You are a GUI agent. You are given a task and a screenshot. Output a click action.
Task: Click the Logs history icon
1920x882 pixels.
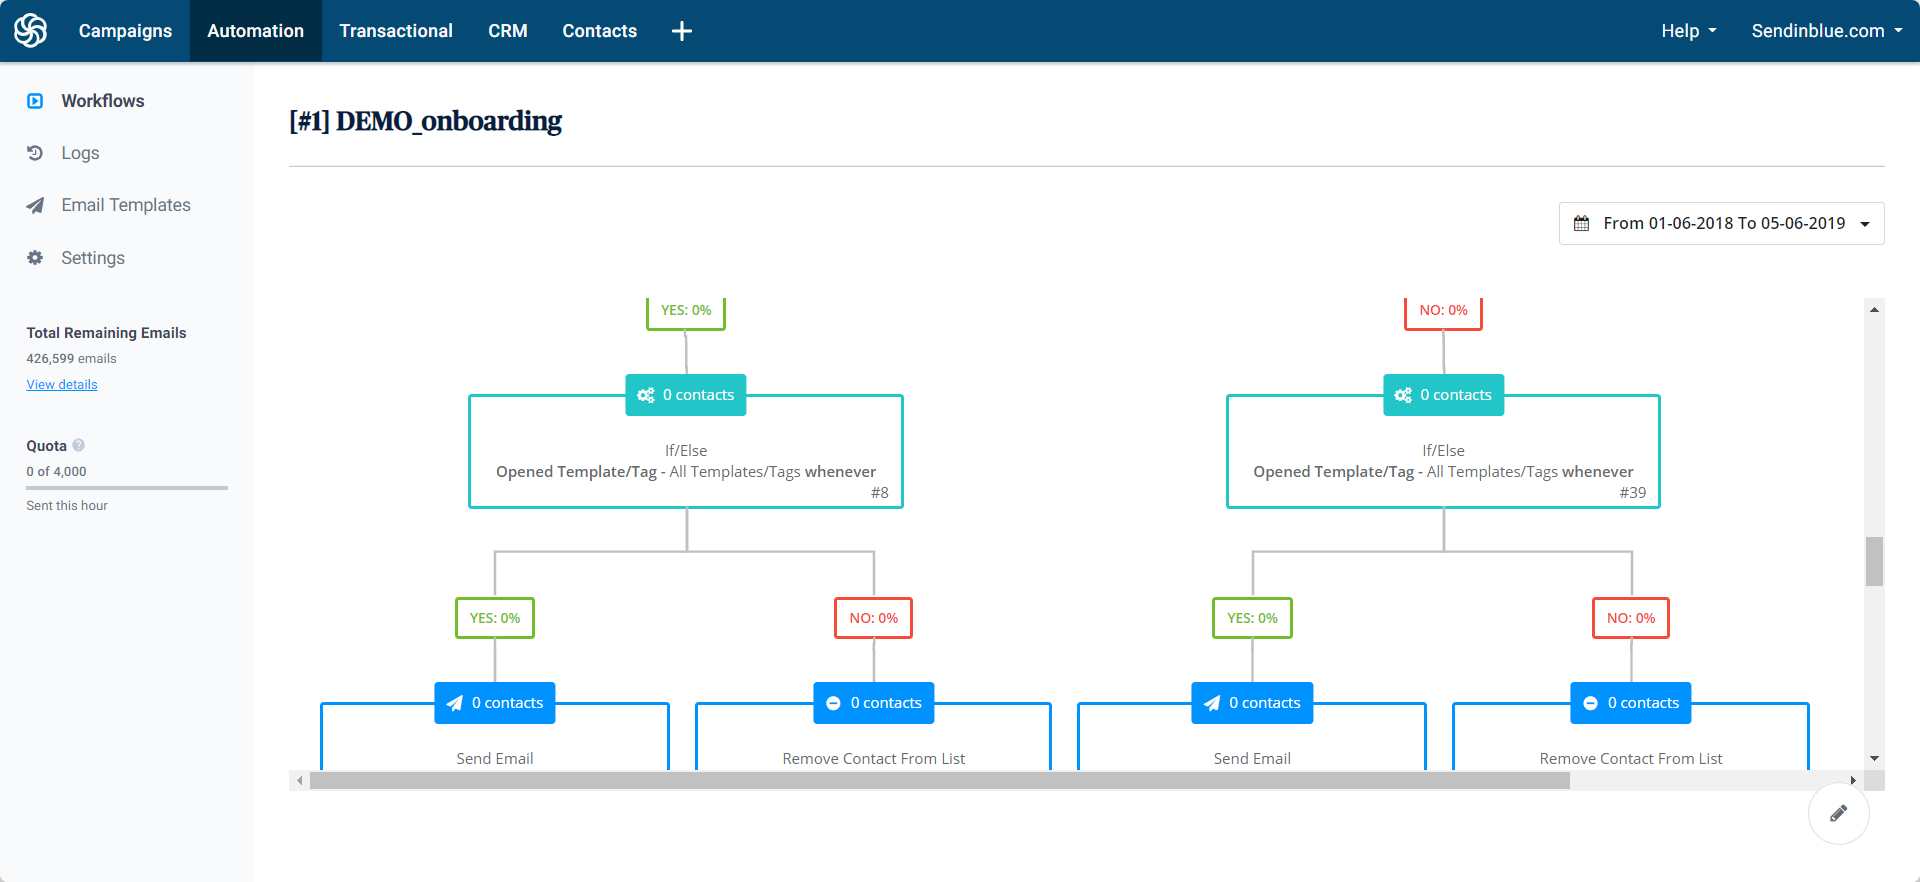coord(35,153)
